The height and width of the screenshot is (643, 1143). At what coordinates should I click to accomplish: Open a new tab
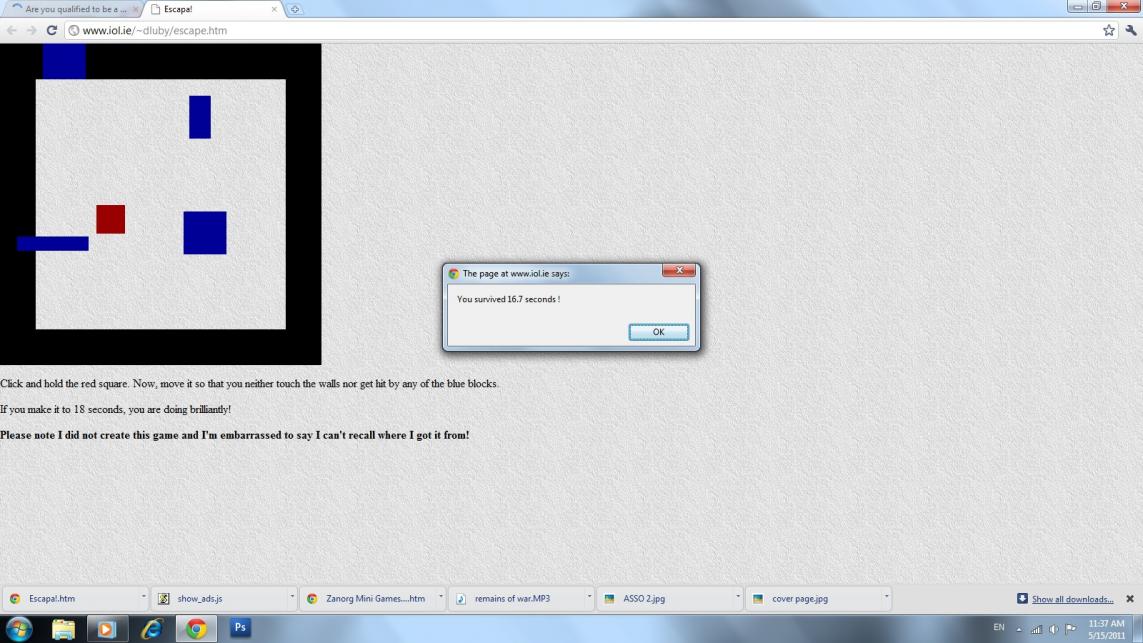tap(294, 9)
